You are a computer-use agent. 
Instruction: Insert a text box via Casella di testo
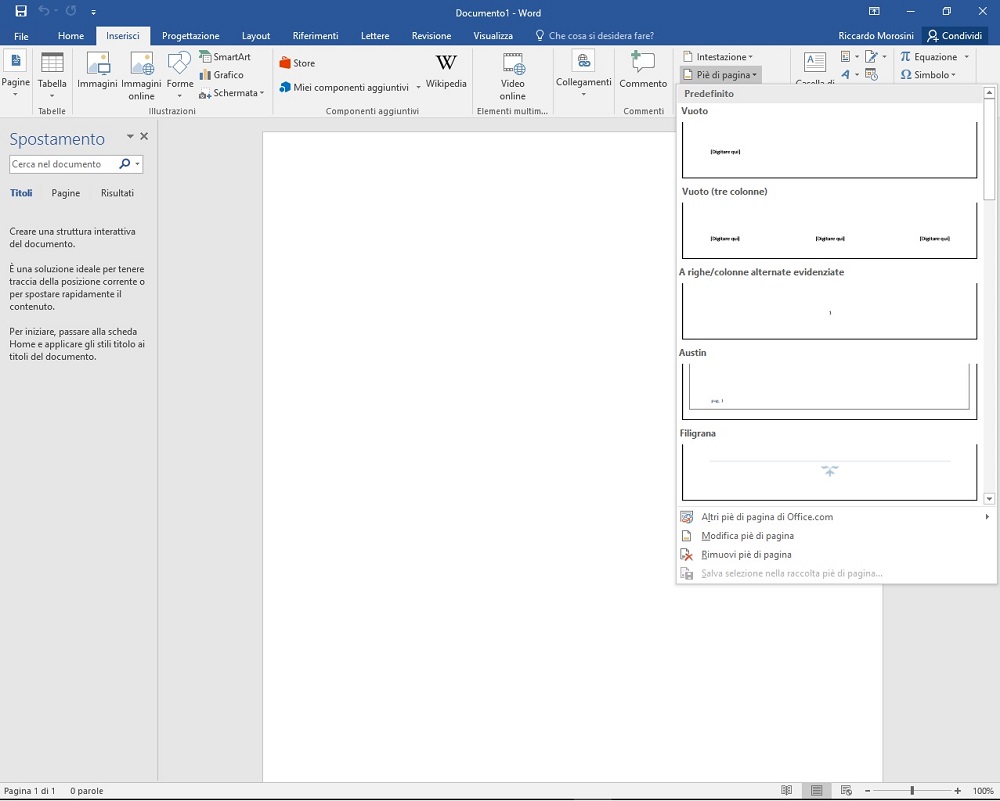point(815,68)
